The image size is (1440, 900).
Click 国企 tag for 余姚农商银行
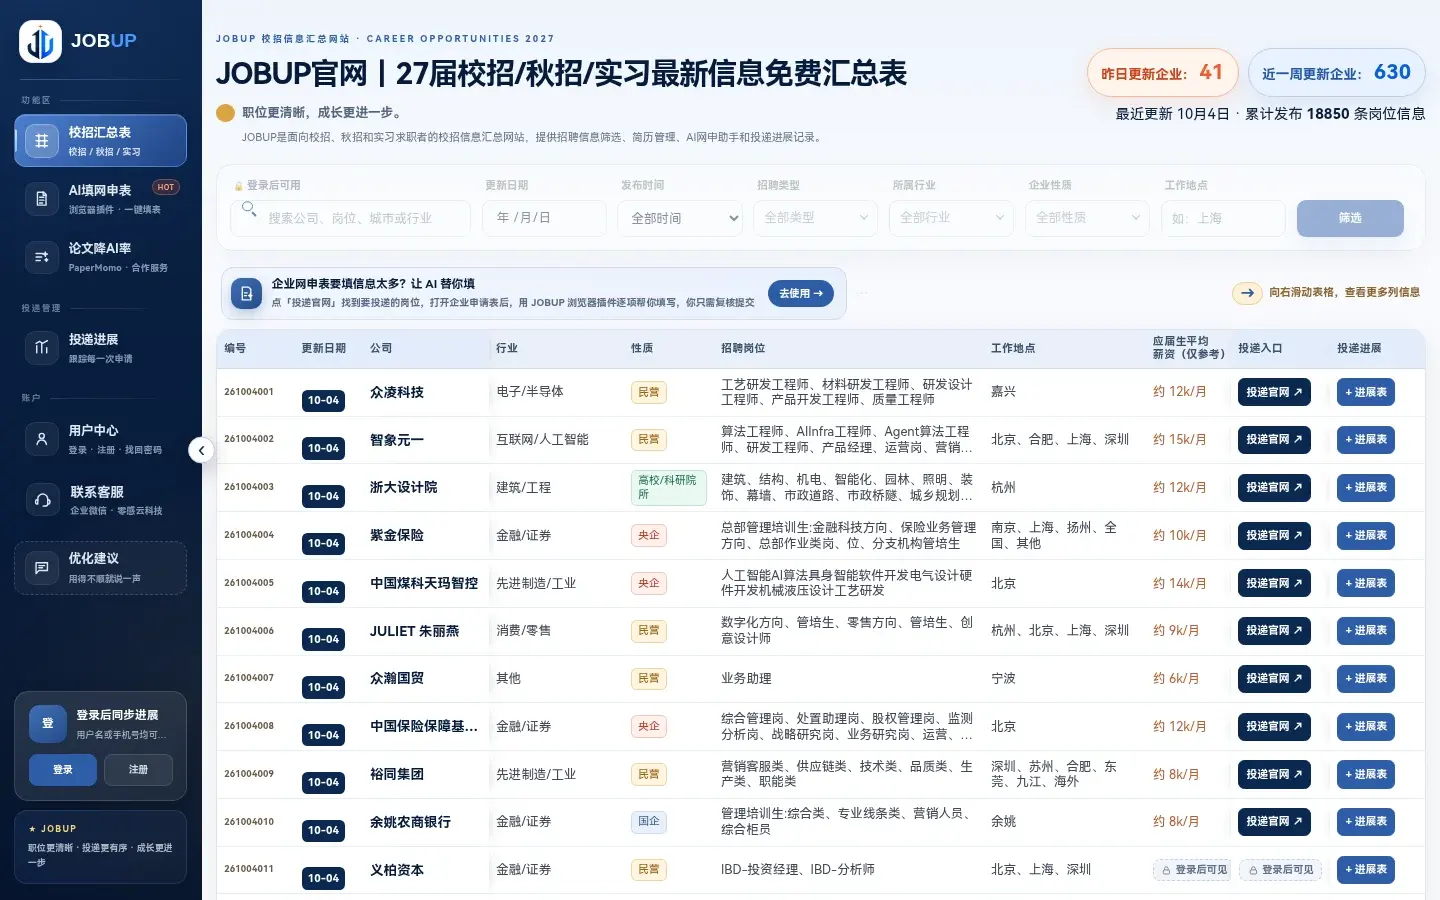pyautogui.click(x=649, y=822)
